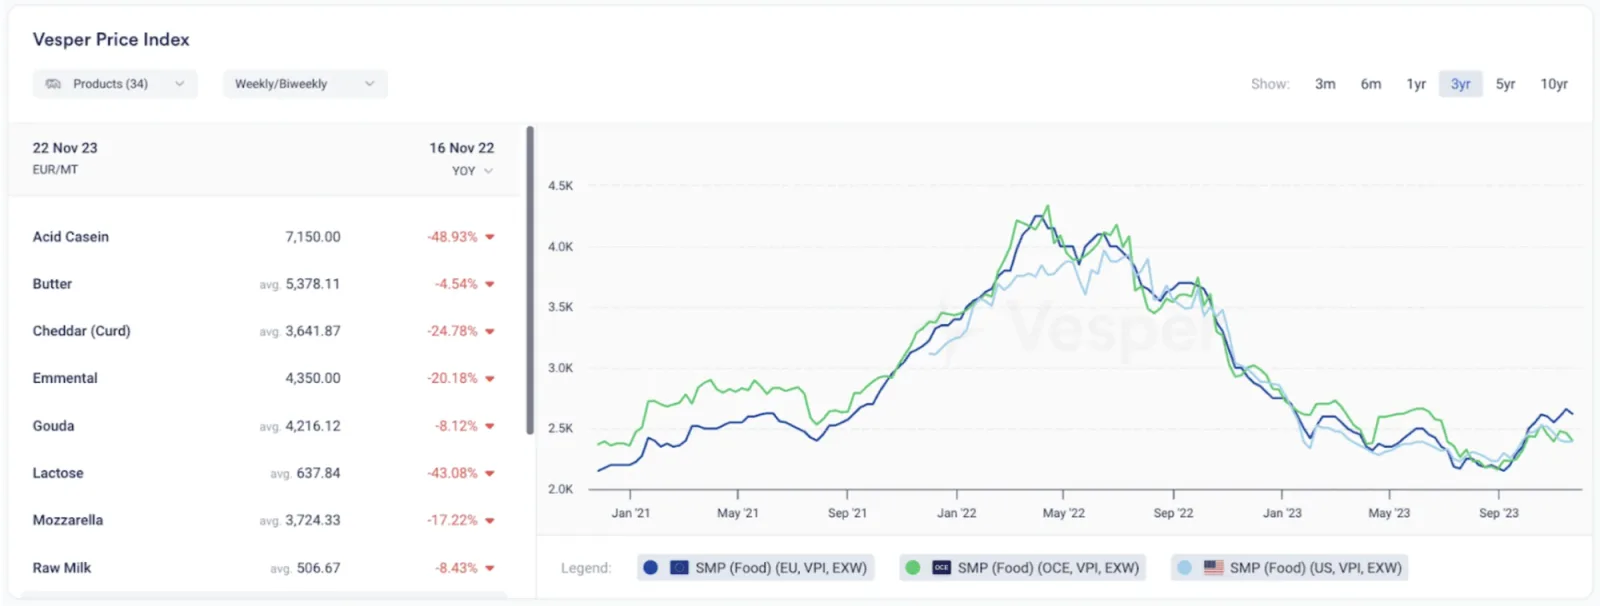Expand the YOY comparison dropdown
1600x606 pixels.
pyautogui.click(x=472, y=171)
